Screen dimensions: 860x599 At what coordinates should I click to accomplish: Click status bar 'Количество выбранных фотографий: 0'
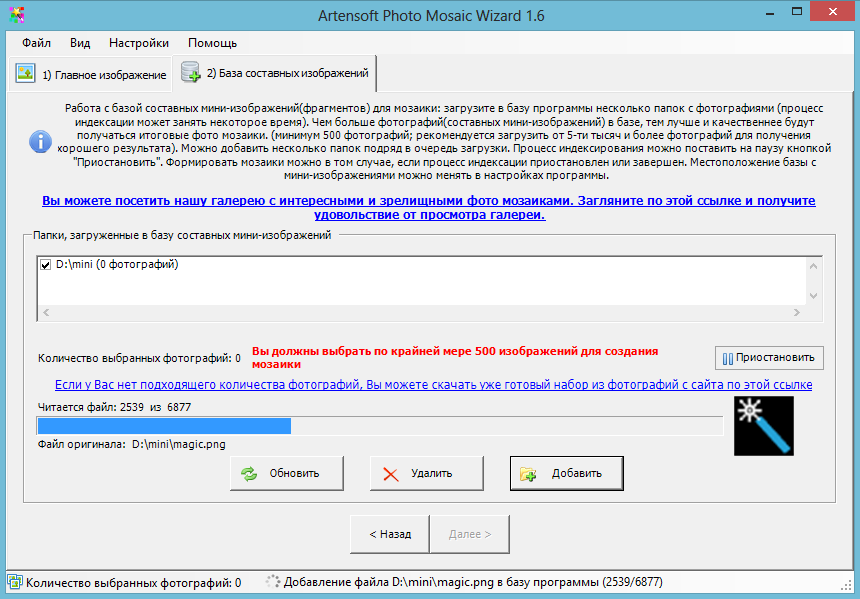(133, 583)
